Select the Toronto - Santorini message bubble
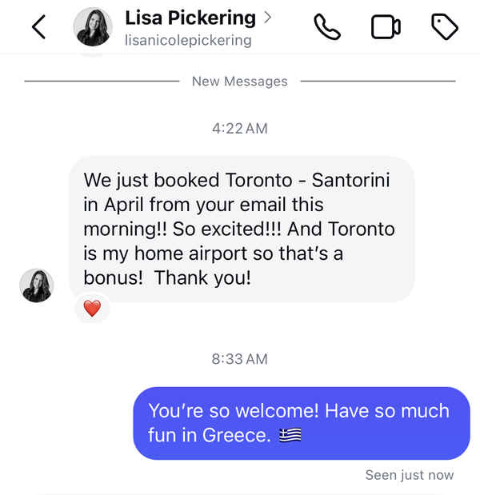 (242, 229)
